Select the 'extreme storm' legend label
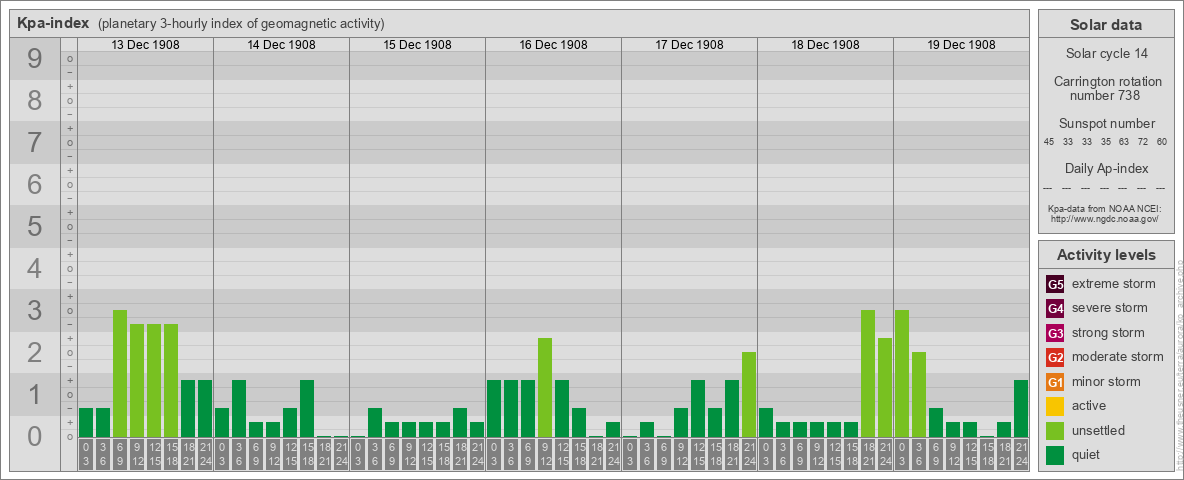This screenshot has width=1184, height=480. pyautogui.click(x=1114, y=284)
